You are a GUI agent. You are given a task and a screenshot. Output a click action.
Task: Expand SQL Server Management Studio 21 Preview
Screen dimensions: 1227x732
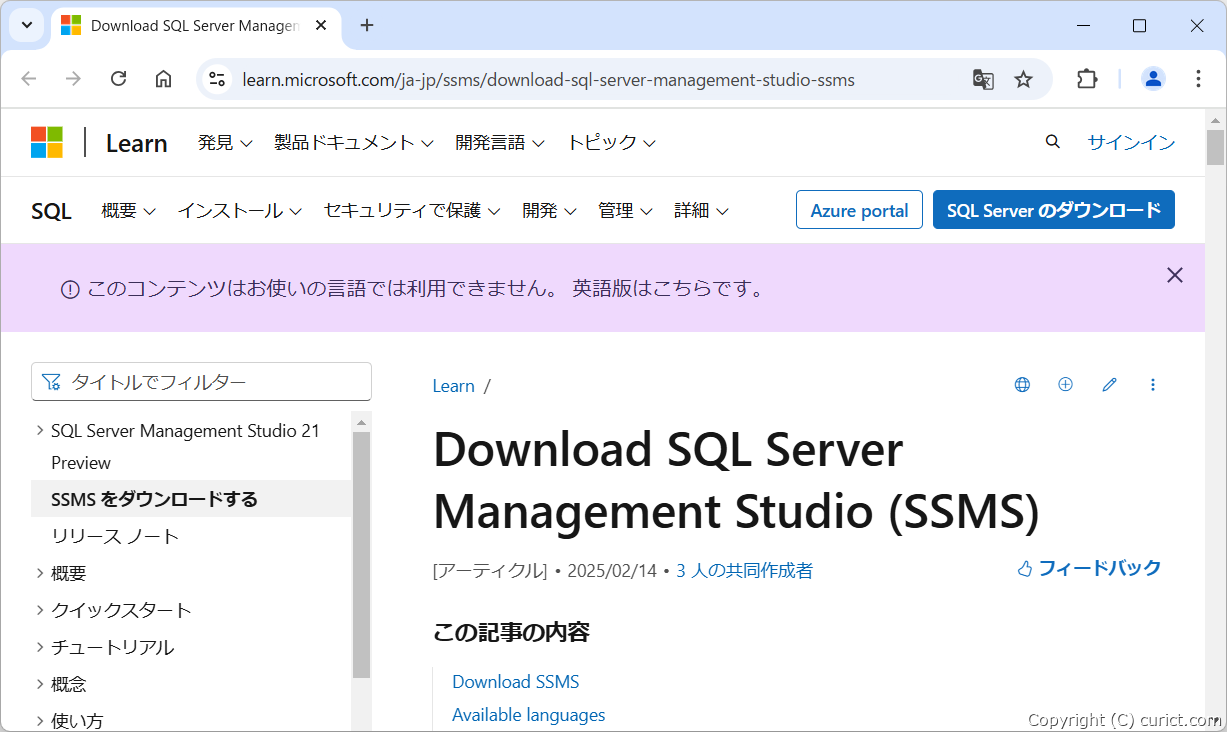point(185,447)
